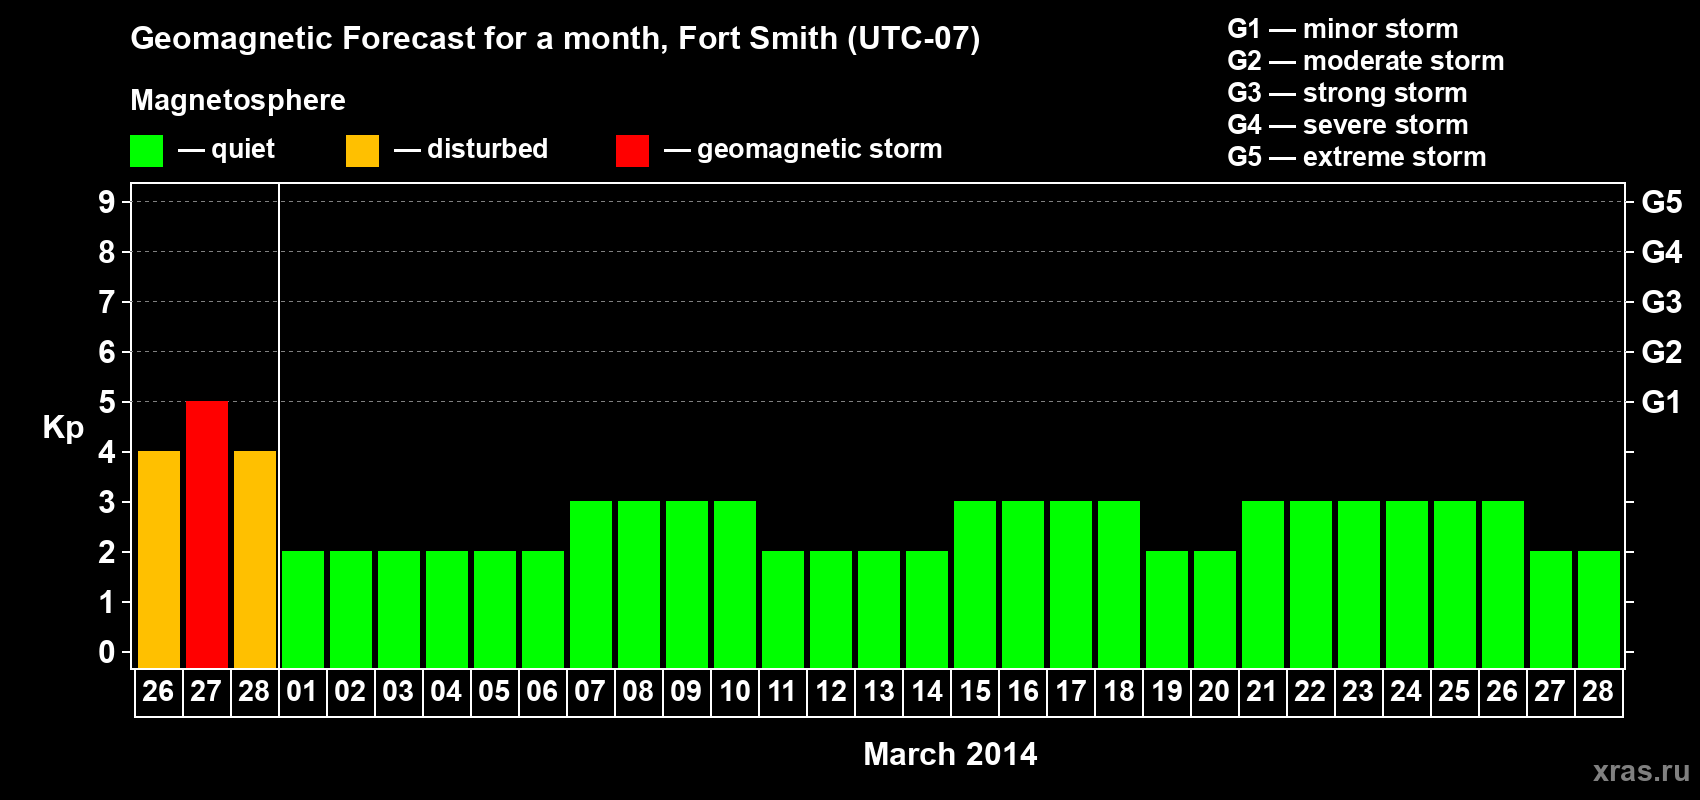The height and width of the screenshot is (800, 1700).
Task: Click date label 17 on the date axis
Action: point(1070,692)
